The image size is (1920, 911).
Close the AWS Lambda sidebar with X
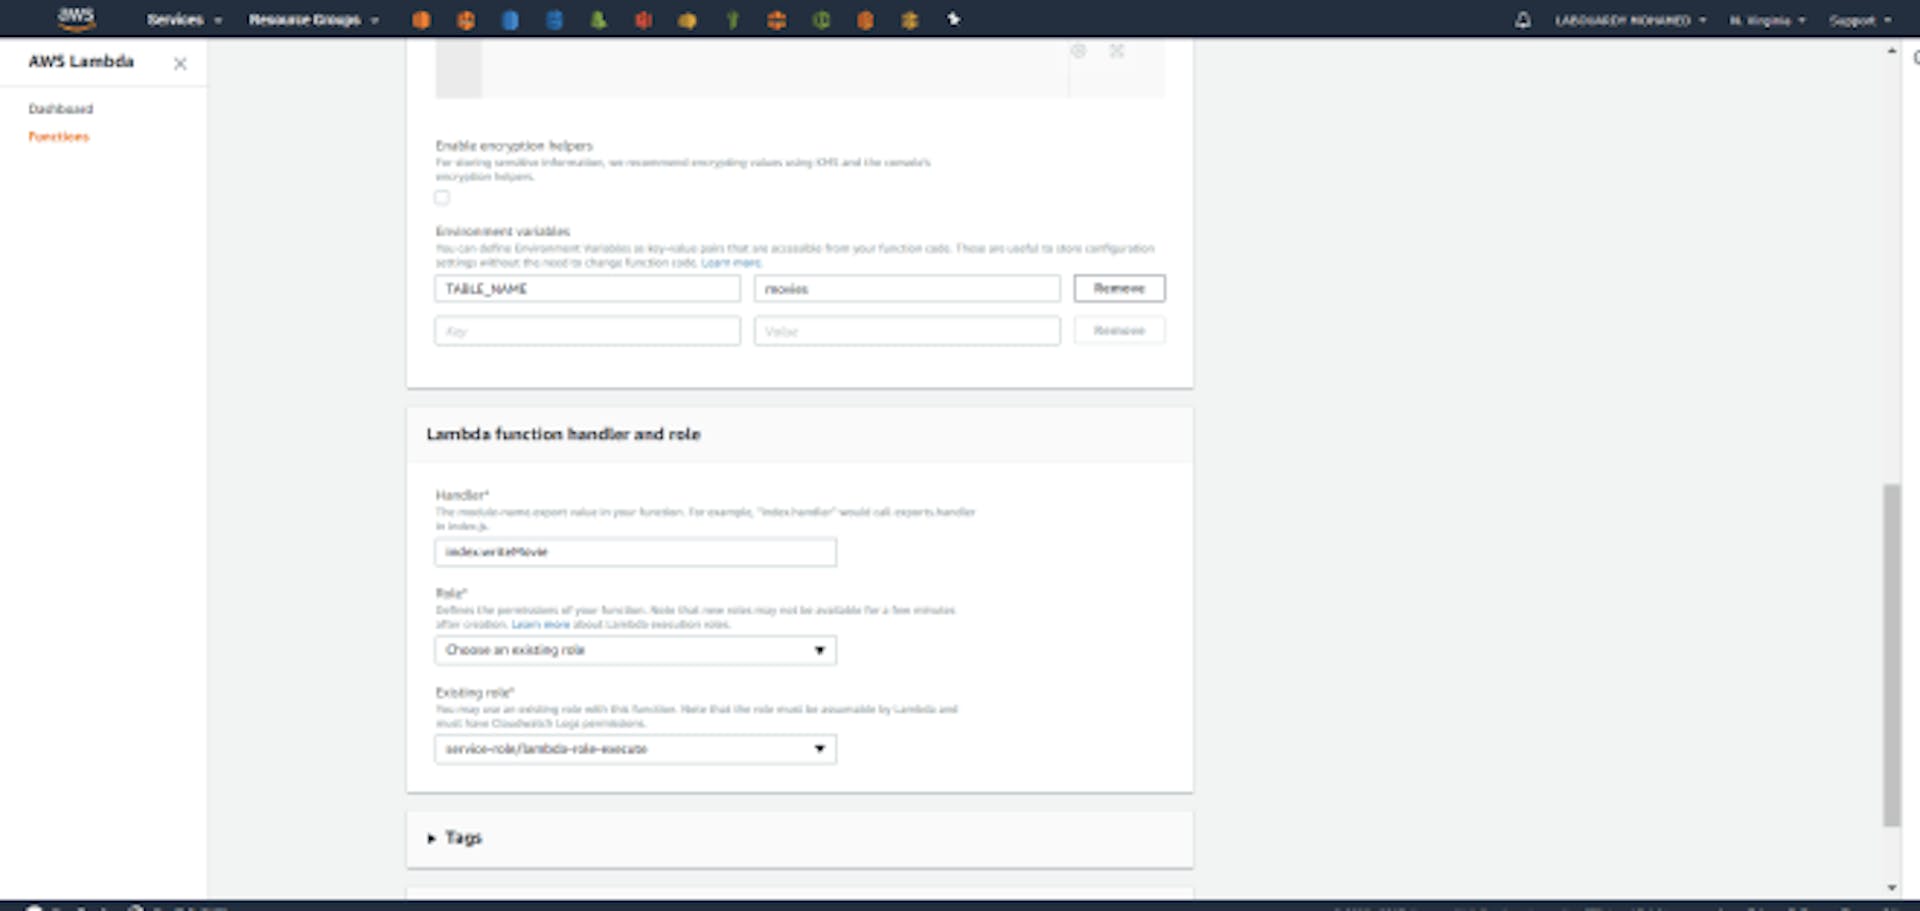coord(180,63)
